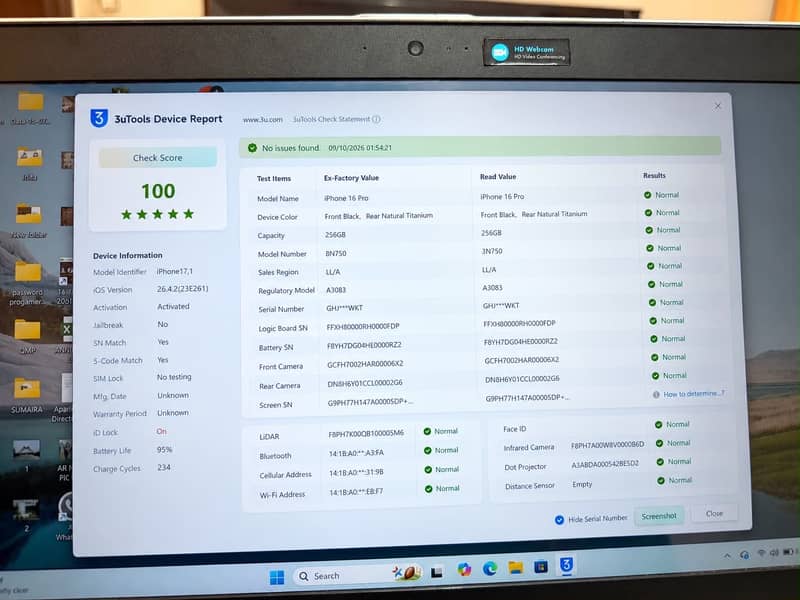The image size is (800, 600).
Task: Click the Bluetooth address 14:1B:A0:**:A3:FA
Action: coord(357,453)
